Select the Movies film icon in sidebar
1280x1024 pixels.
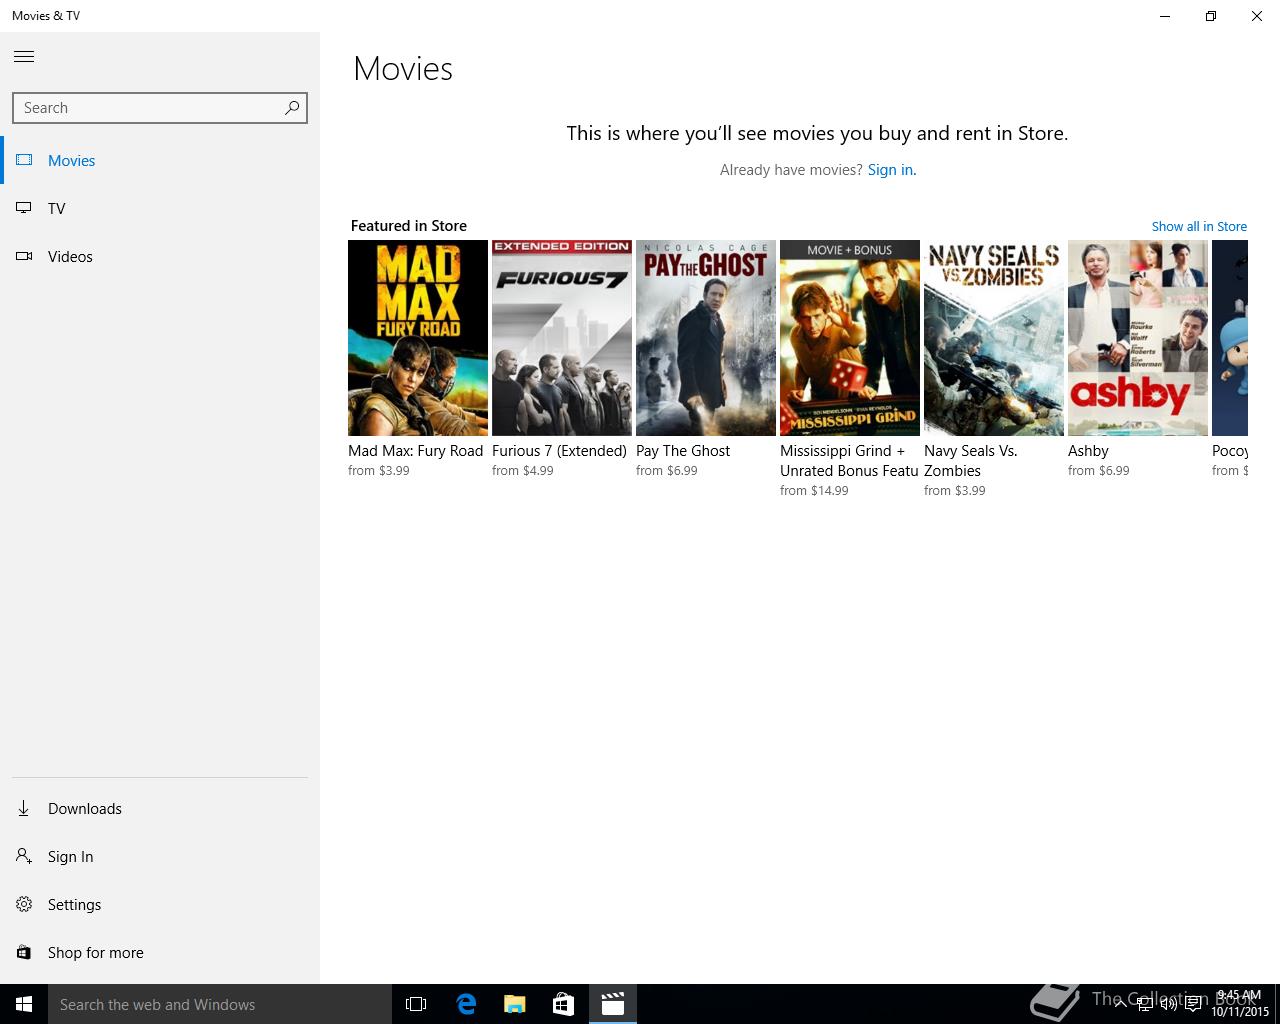[24, 160]
